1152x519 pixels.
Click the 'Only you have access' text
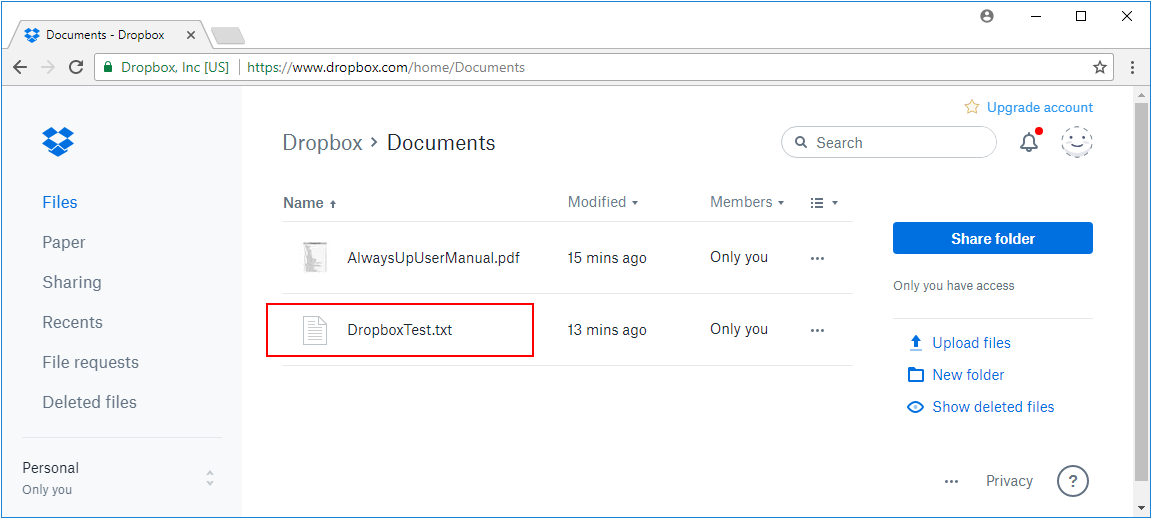[954, 286]
